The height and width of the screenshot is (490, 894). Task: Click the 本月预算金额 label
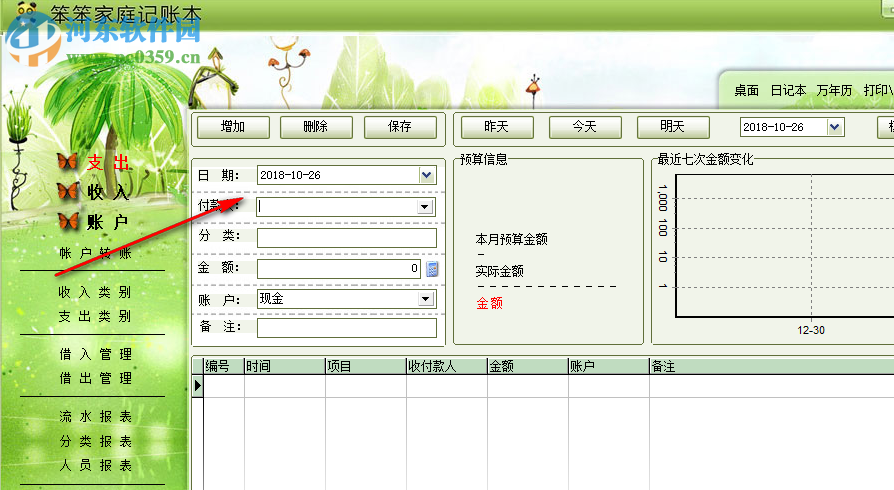click(x=511, y=239)
